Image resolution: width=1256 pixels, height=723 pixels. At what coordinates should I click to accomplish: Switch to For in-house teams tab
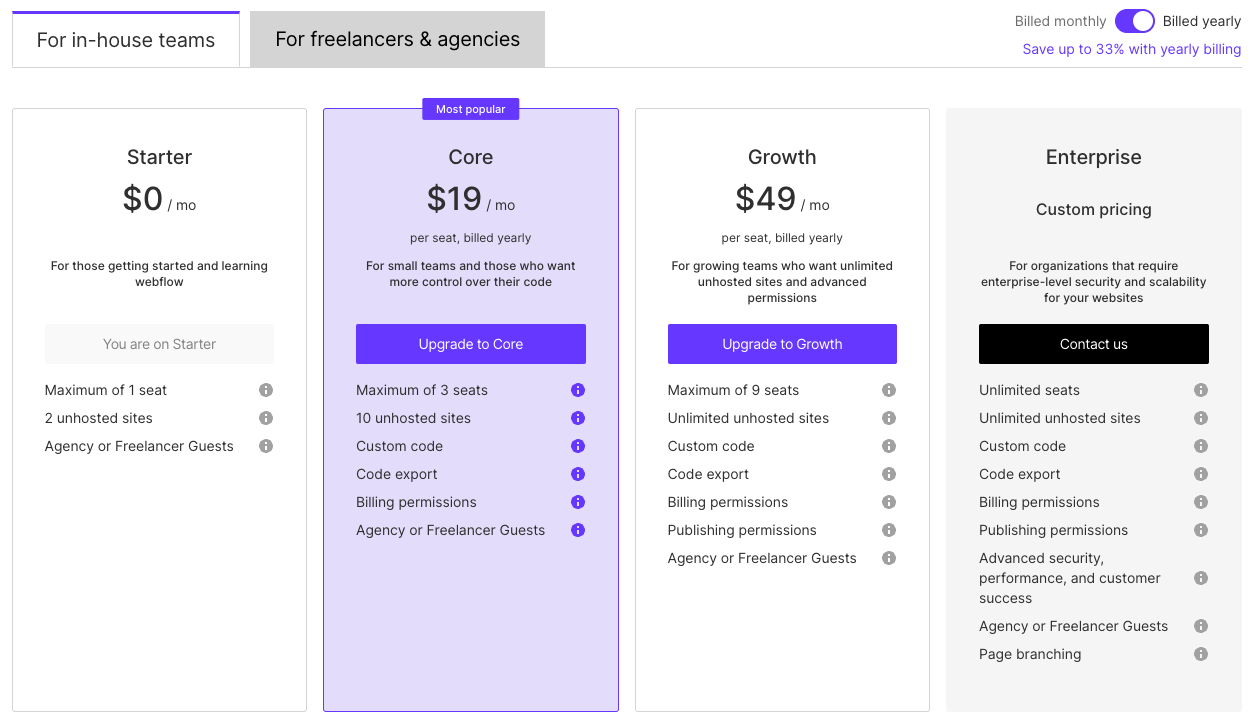tap(126, 40)
